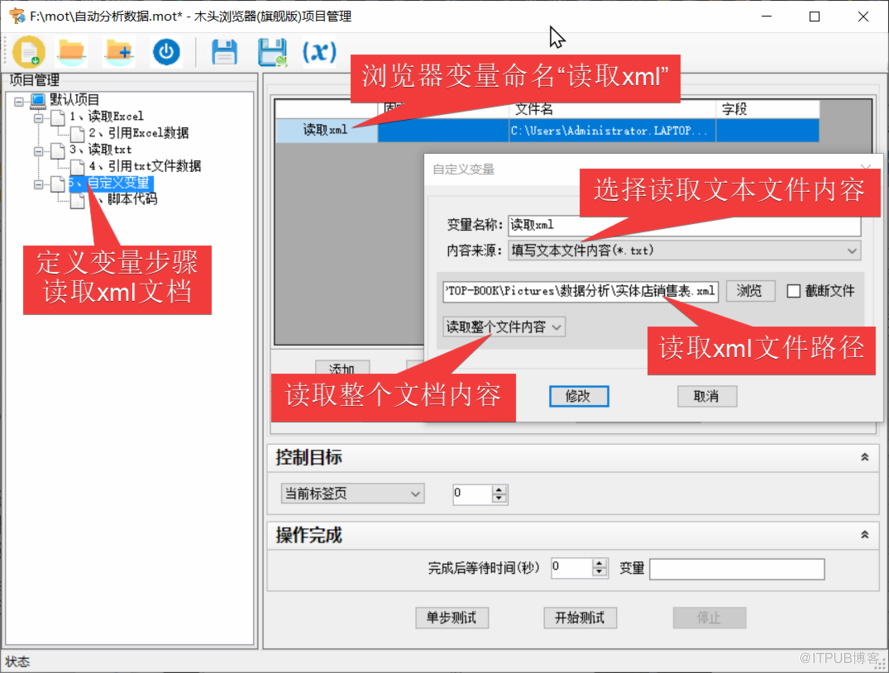Screen dimensions: 889x673
Task: Collapse the 控制目标 section
Action: point(865,457)
